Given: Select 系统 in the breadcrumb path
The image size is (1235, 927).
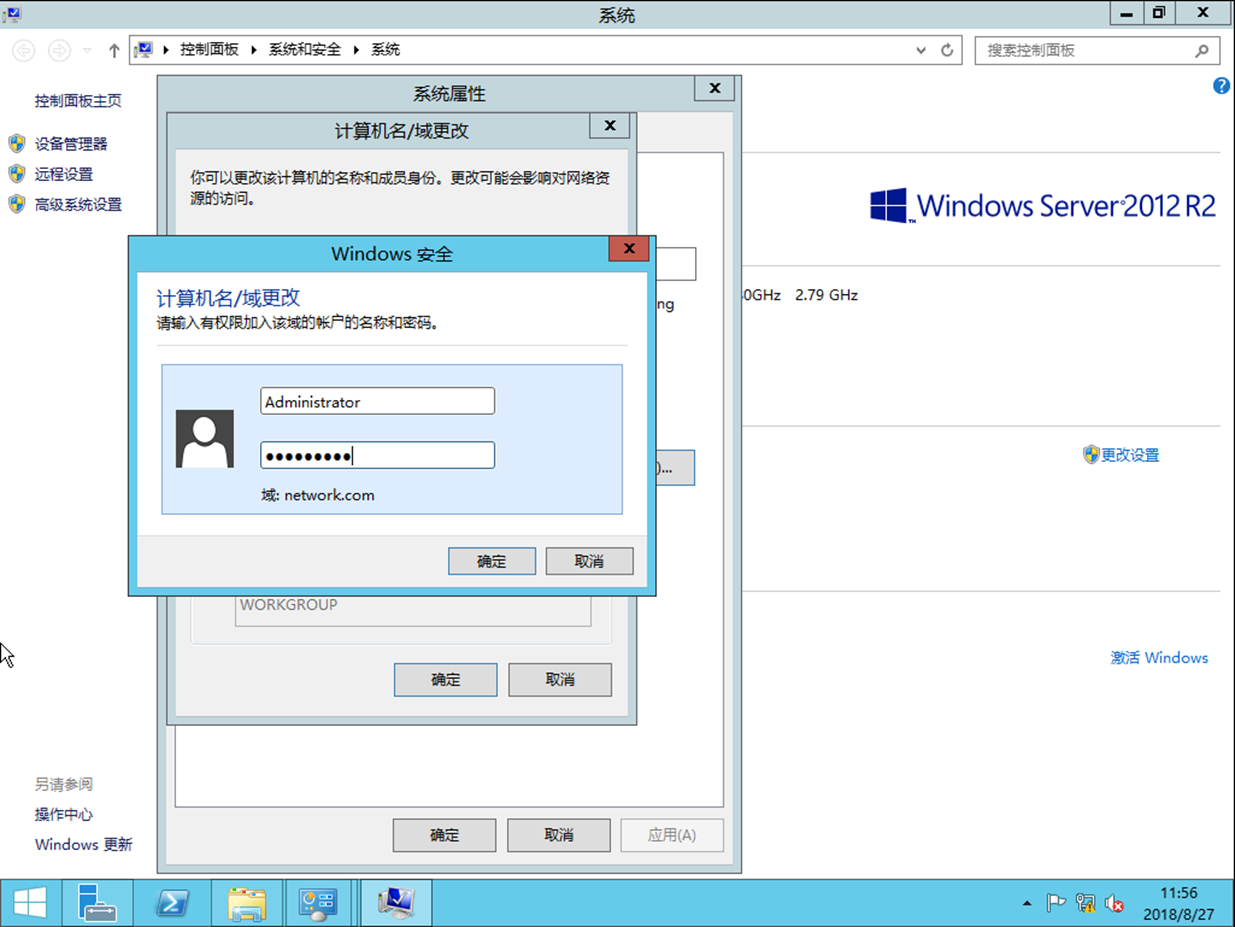Looking at the screenshot, I should coord(385,49).
